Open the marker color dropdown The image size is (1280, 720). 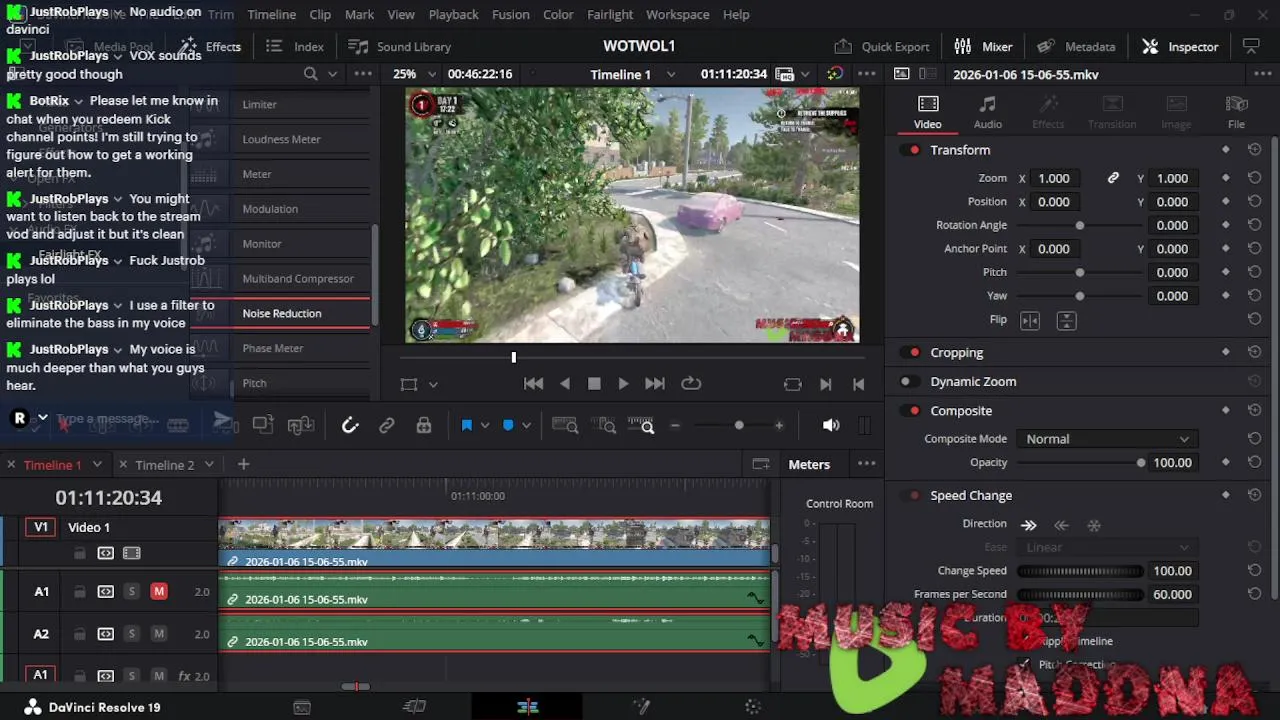point(526,425)
